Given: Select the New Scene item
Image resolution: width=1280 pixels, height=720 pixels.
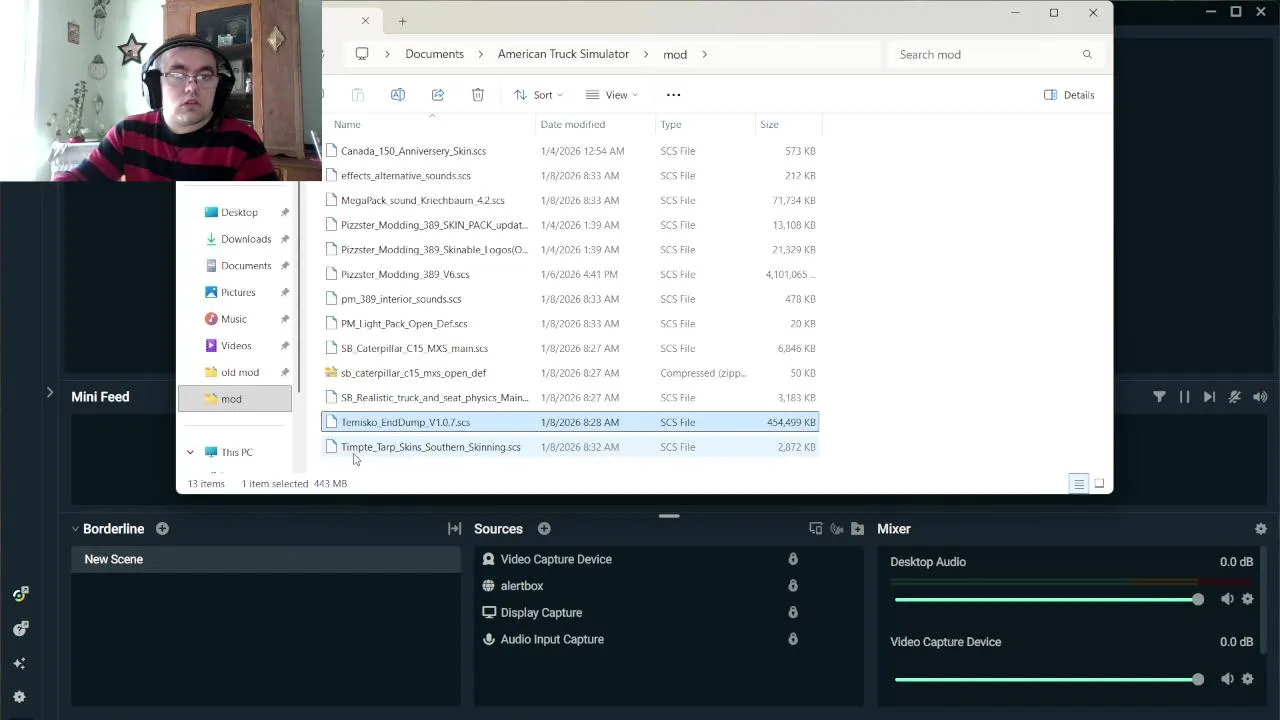Looking at the screenshot, I should (x=266, y=560).
